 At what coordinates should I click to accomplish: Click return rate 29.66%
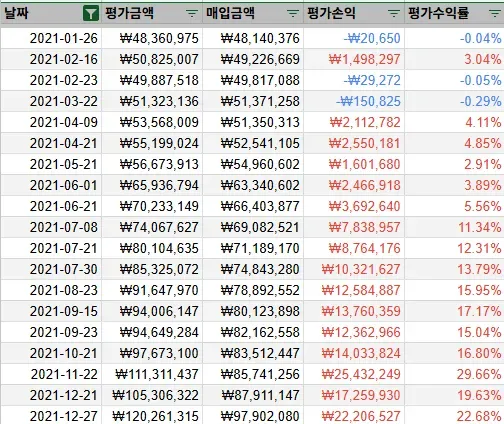479,374
